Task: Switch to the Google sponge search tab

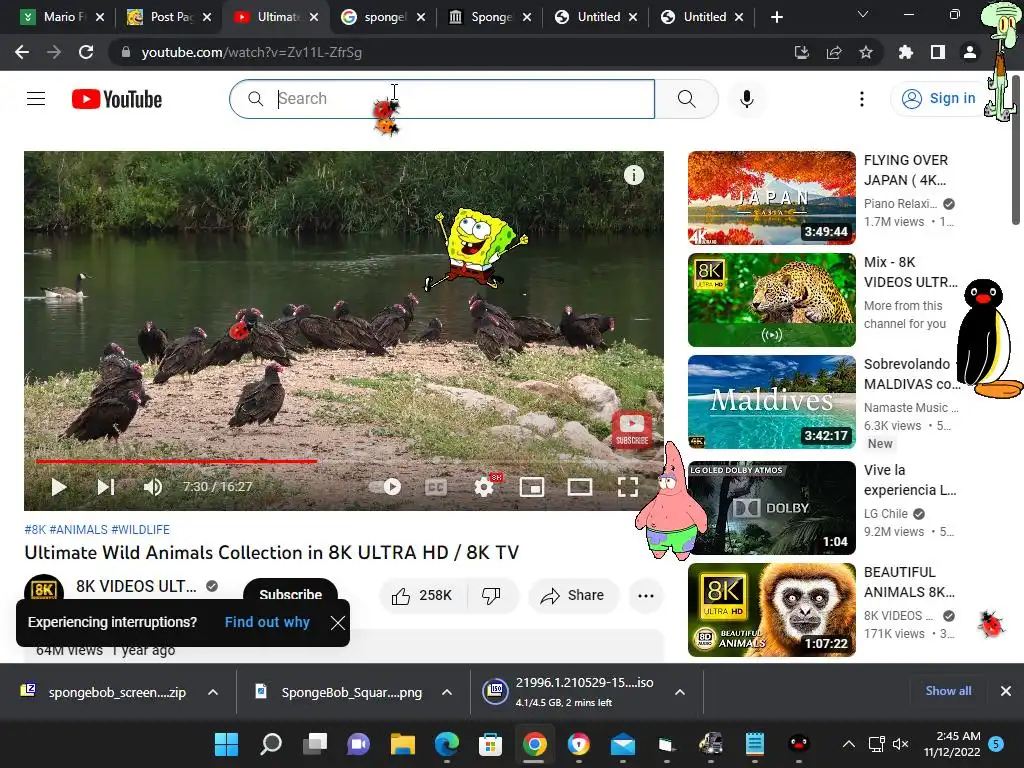Action: (x=384, y=17)
